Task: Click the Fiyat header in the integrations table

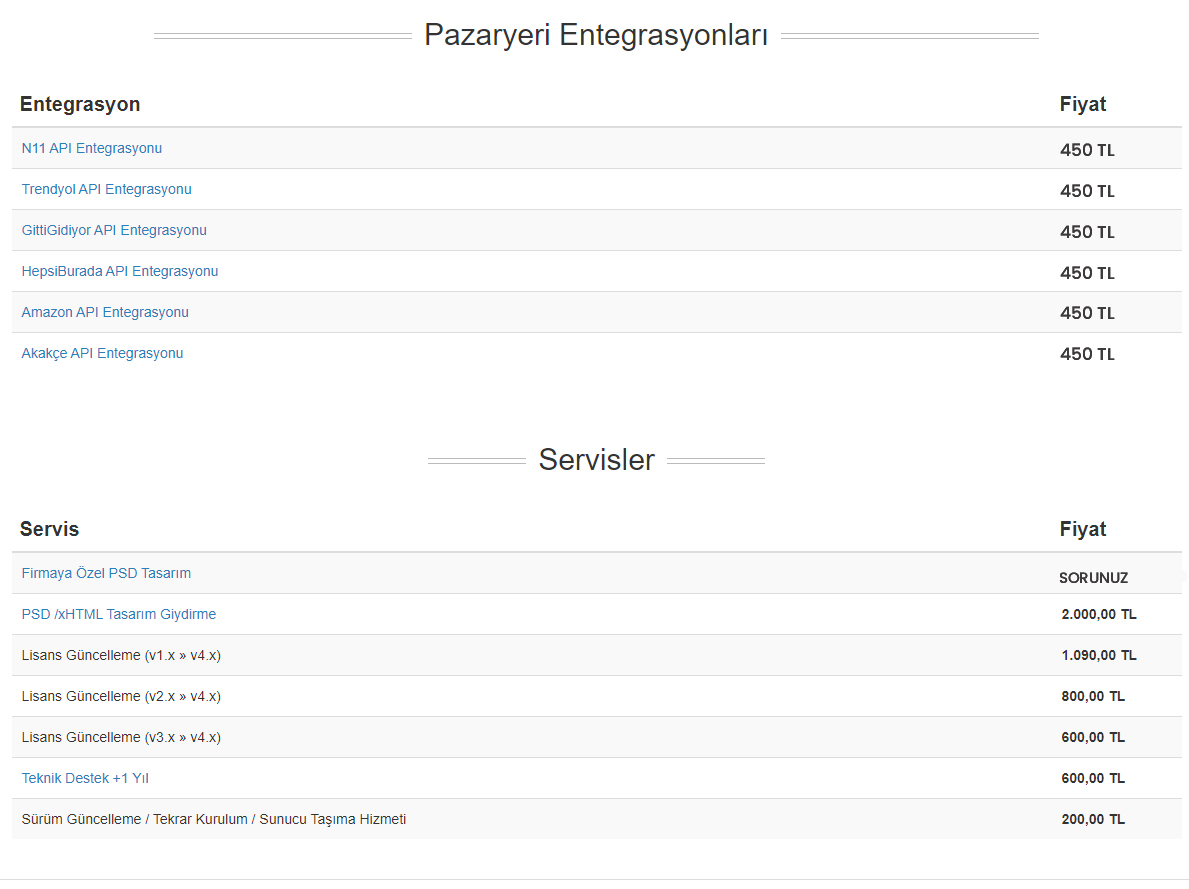Action: coord(1083,105)
